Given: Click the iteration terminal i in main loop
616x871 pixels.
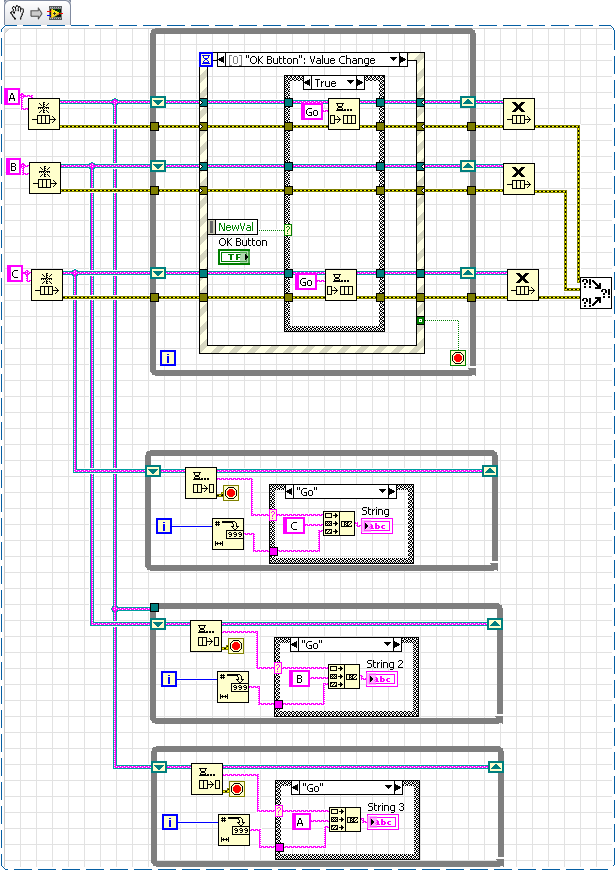Looking at the screenshot, I should [x=168, y=357].
